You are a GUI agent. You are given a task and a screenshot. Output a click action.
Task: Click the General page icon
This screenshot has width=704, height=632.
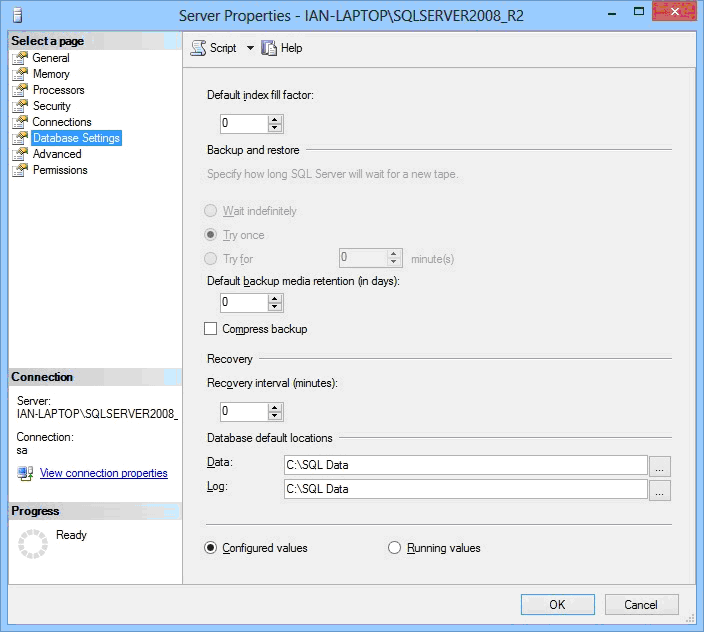pyautogui.click(x=20, y=58)
